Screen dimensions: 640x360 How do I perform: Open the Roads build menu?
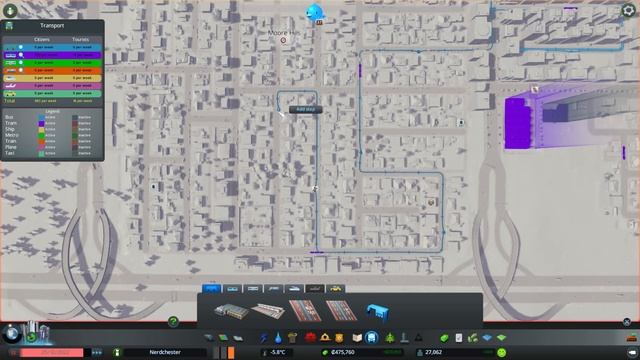coord(209,338)
